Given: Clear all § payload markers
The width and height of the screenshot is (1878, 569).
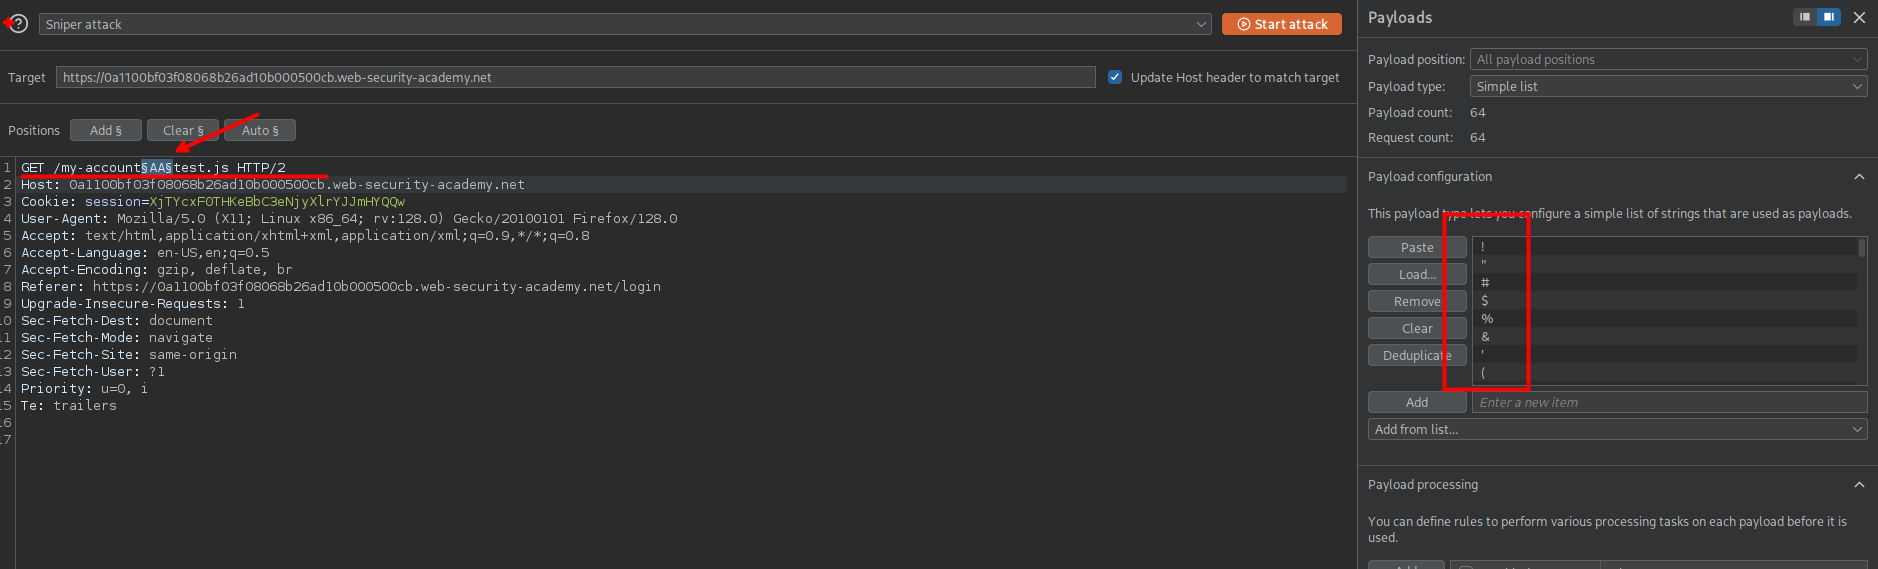Looking at the screenshot, I should point(183,130).
